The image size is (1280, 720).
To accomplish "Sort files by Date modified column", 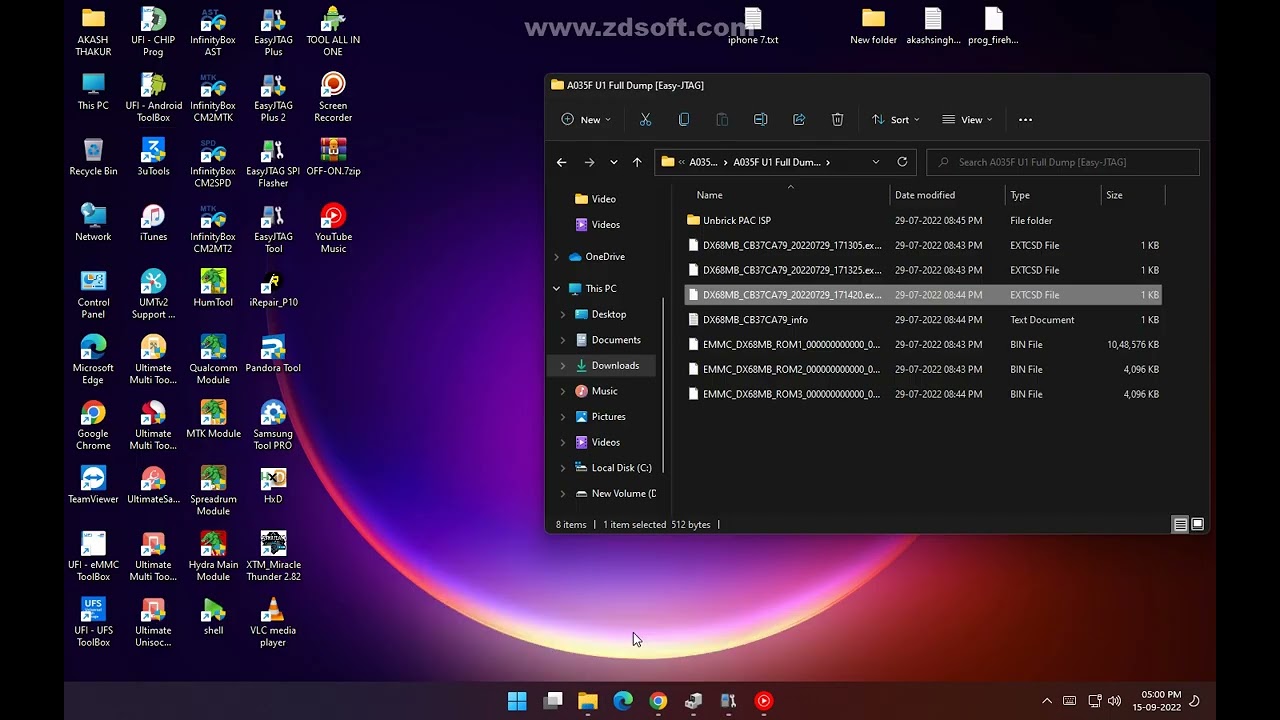I will click(925, 195).
